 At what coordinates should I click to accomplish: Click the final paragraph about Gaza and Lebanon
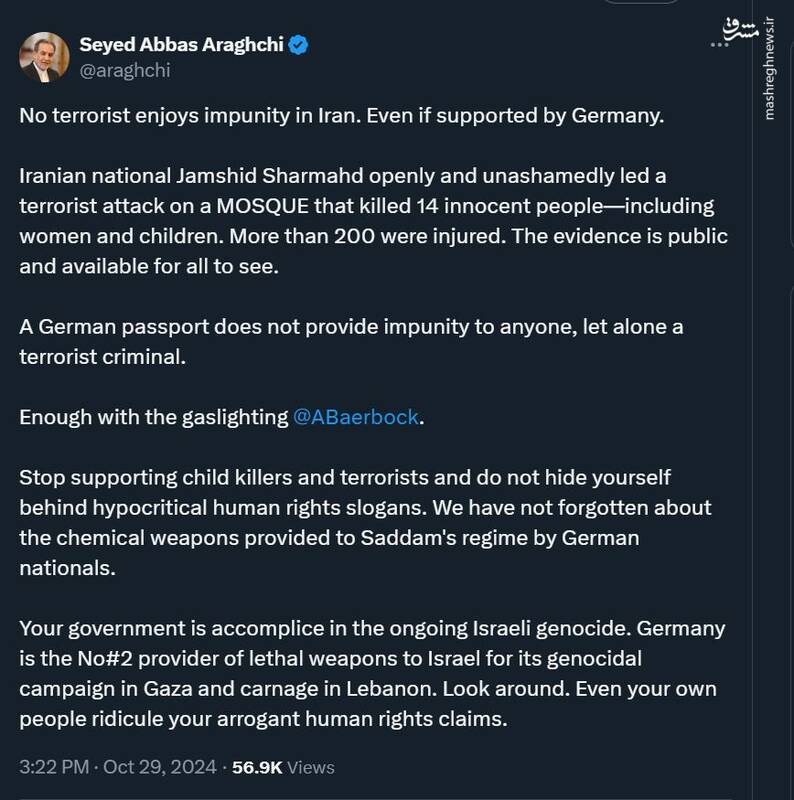(369, 675)
